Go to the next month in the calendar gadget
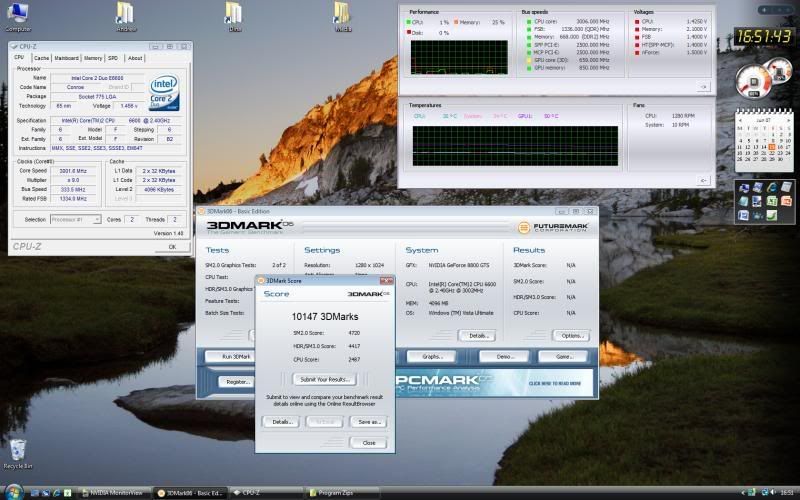Viewport: 800px width, 500px height. click(788, 120)
